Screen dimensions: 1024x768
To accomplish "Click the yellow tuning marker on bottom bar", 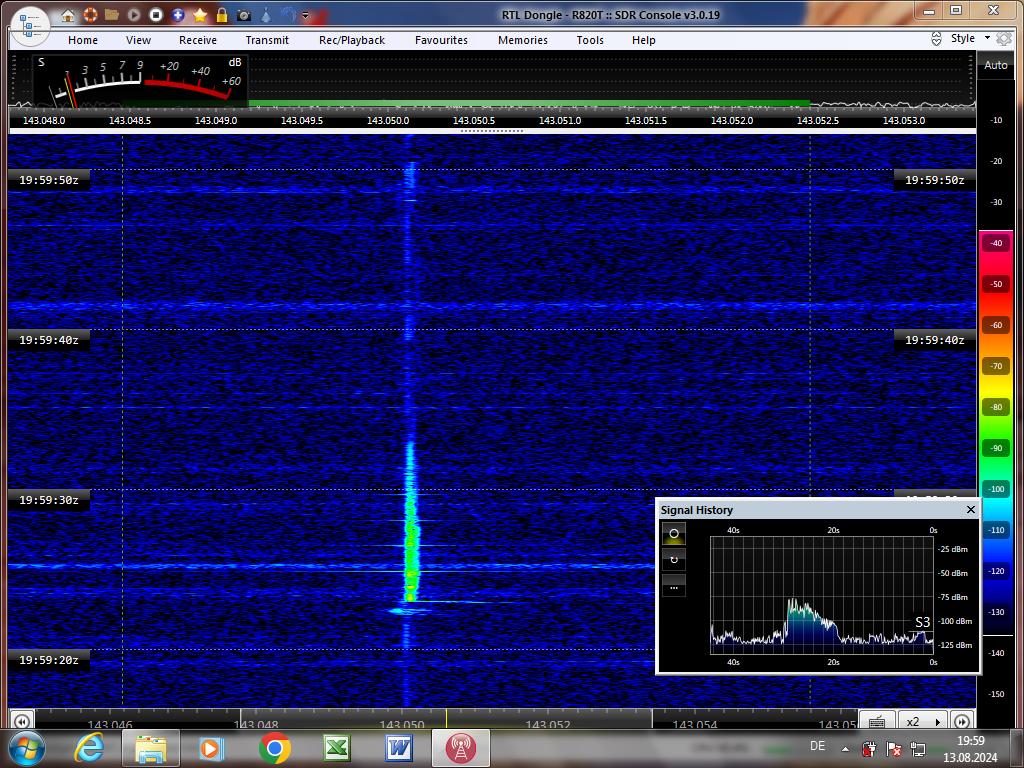I will tap(447, 718).
